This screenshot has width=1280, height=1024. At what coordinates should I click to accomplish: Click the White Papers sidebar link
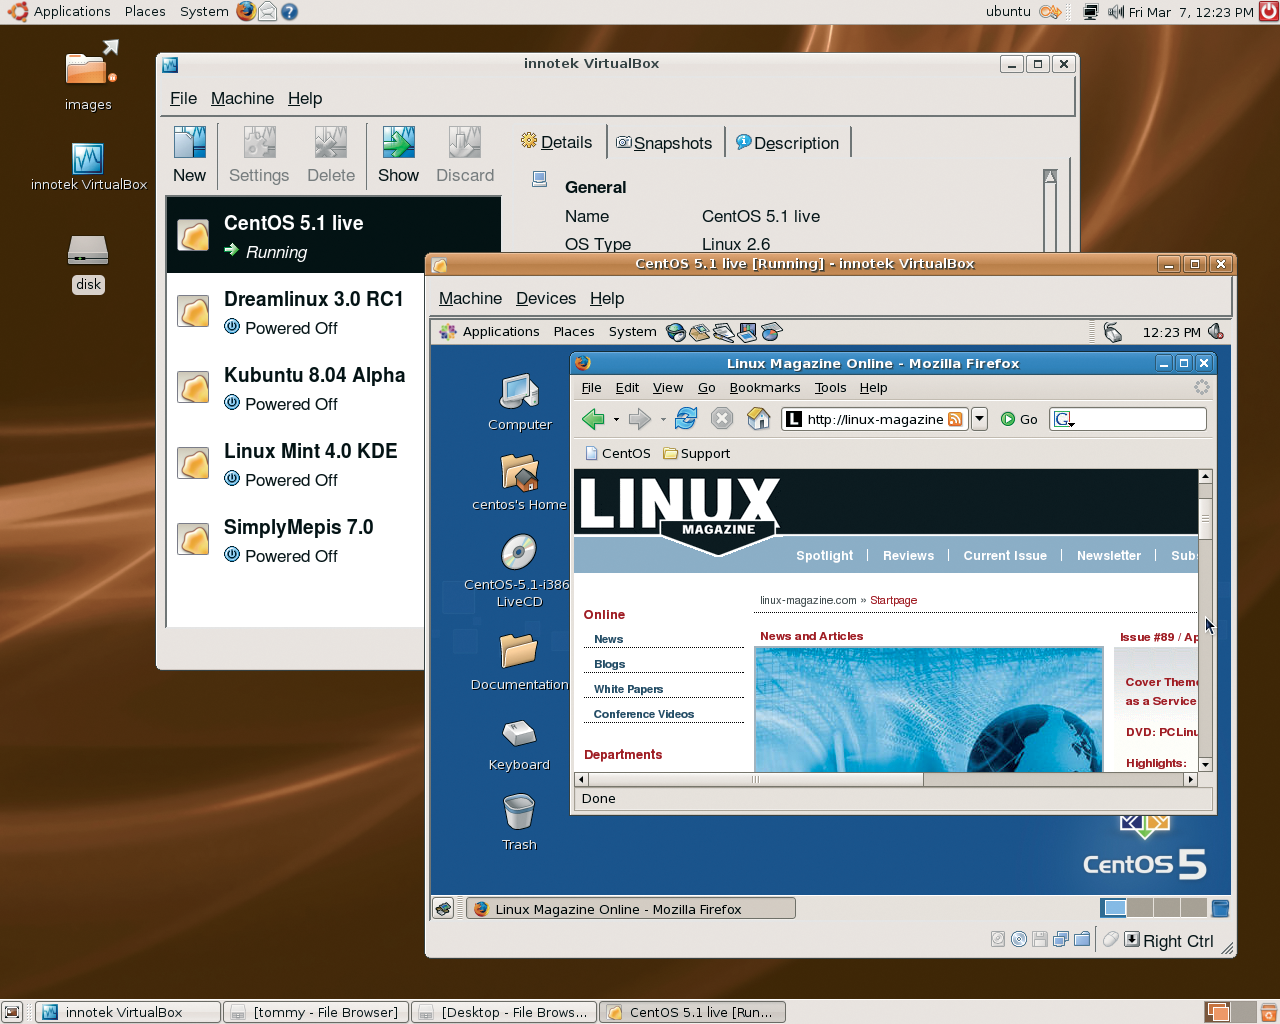click(x=628, y=689)
